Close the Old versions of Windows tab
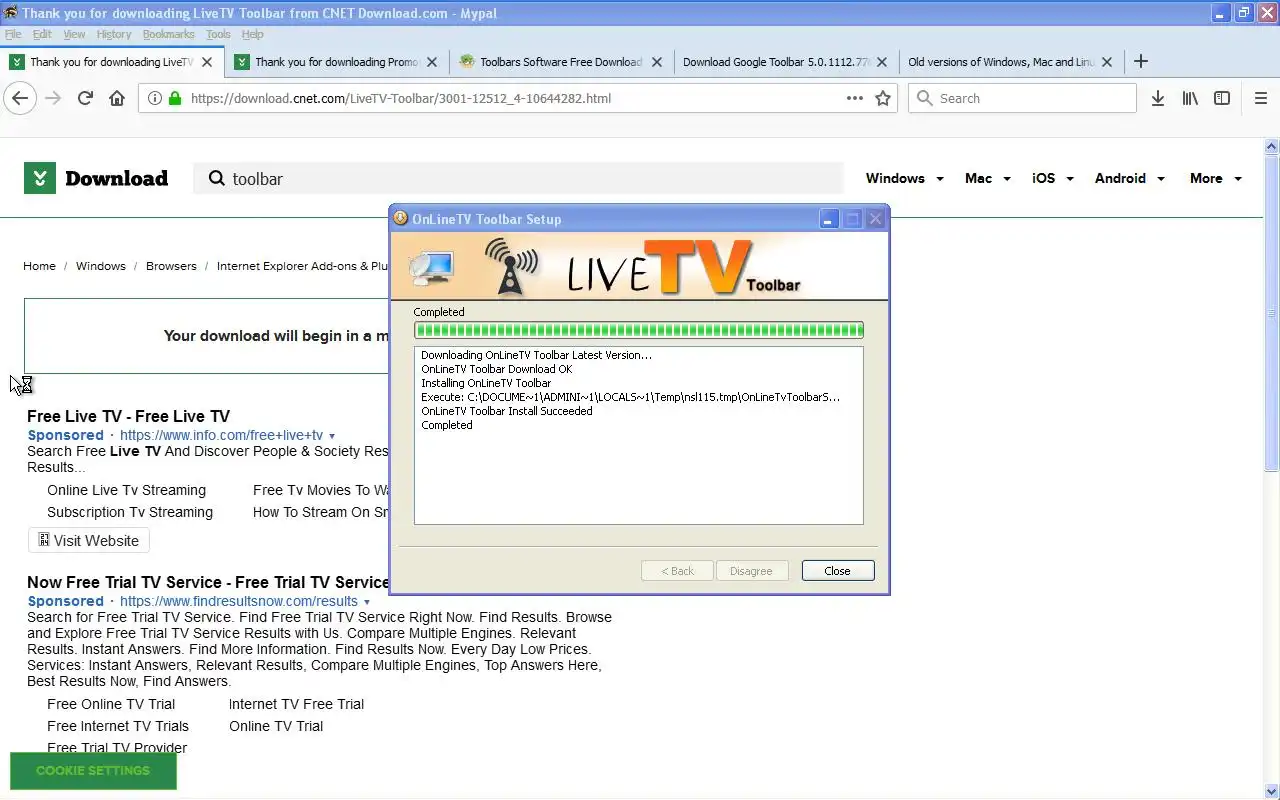The width and height of the screenshot is (1280, 800). [x=1107, y=61]
